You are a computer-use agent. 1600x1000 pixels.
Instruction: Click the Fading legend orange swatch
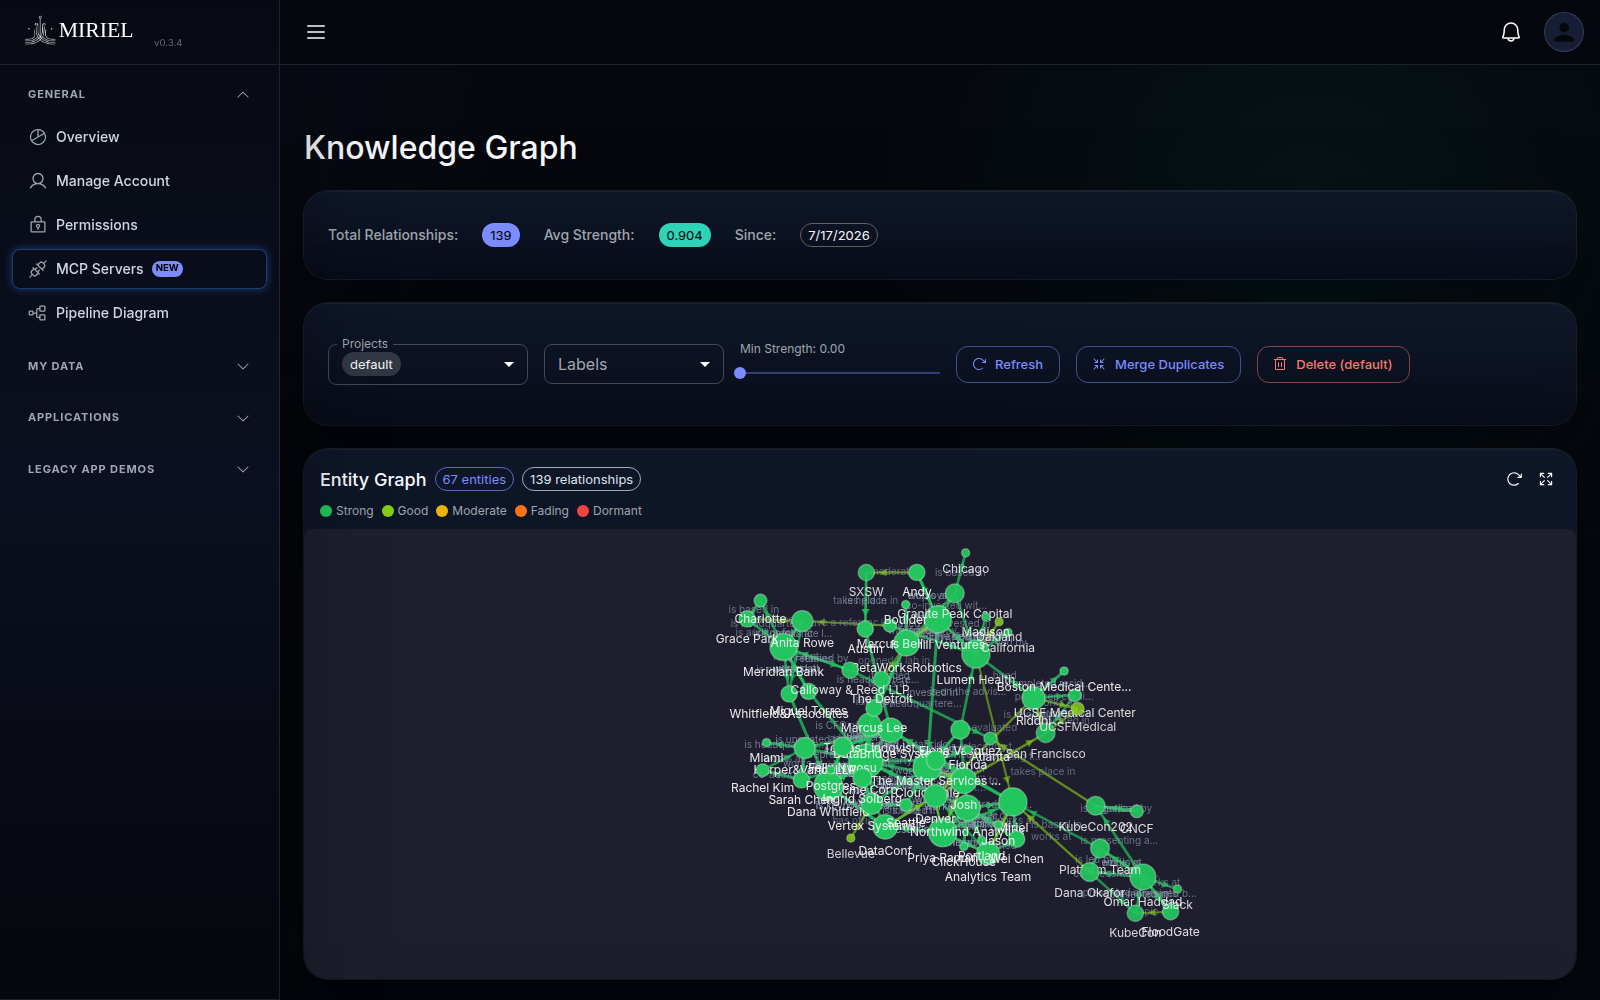pyautogui.click(x=521, y=511)
